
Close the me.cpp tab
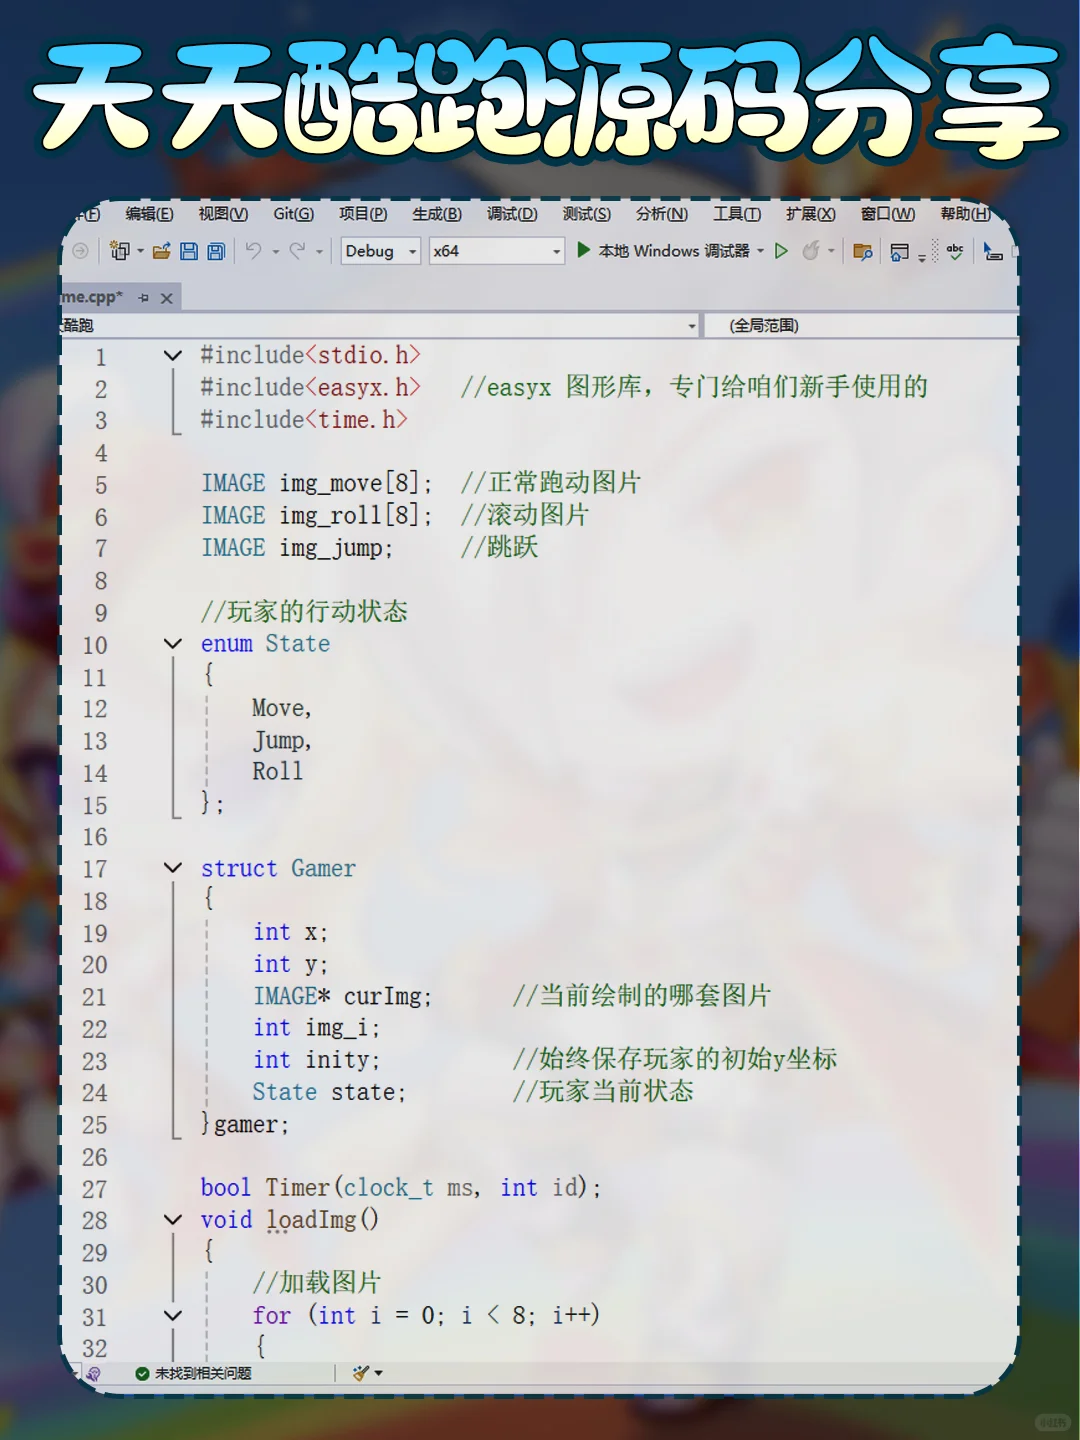click(x=167, y=298)
